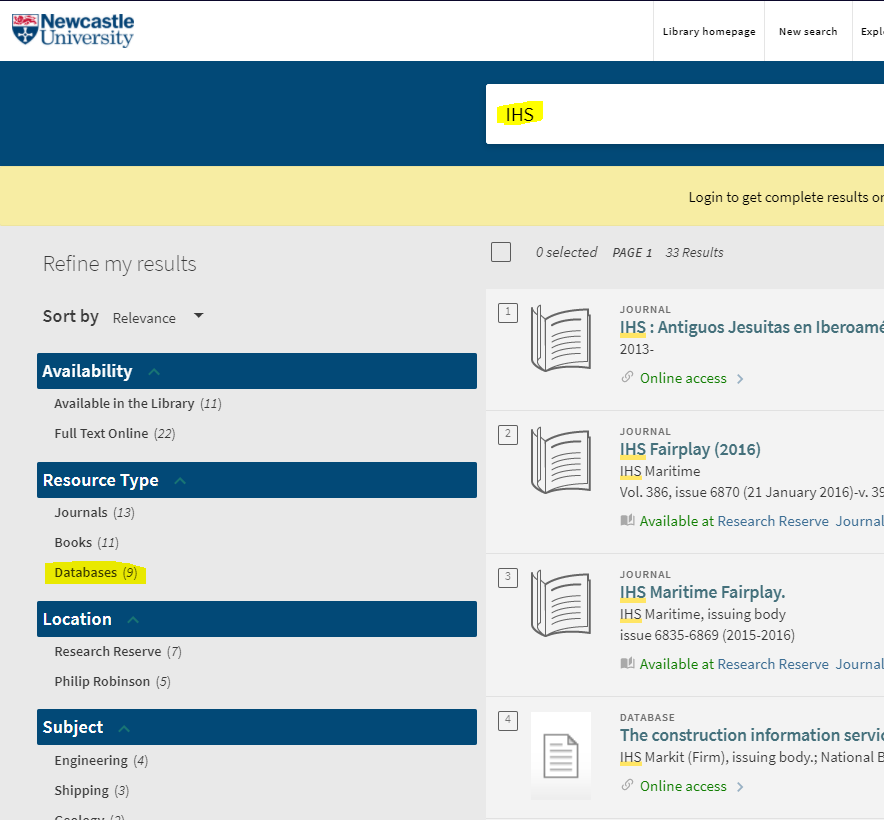Viewport: 884px width, 820px height.
Task: Click the link icon beside first Online access
Action: click(x=627, y=378)
